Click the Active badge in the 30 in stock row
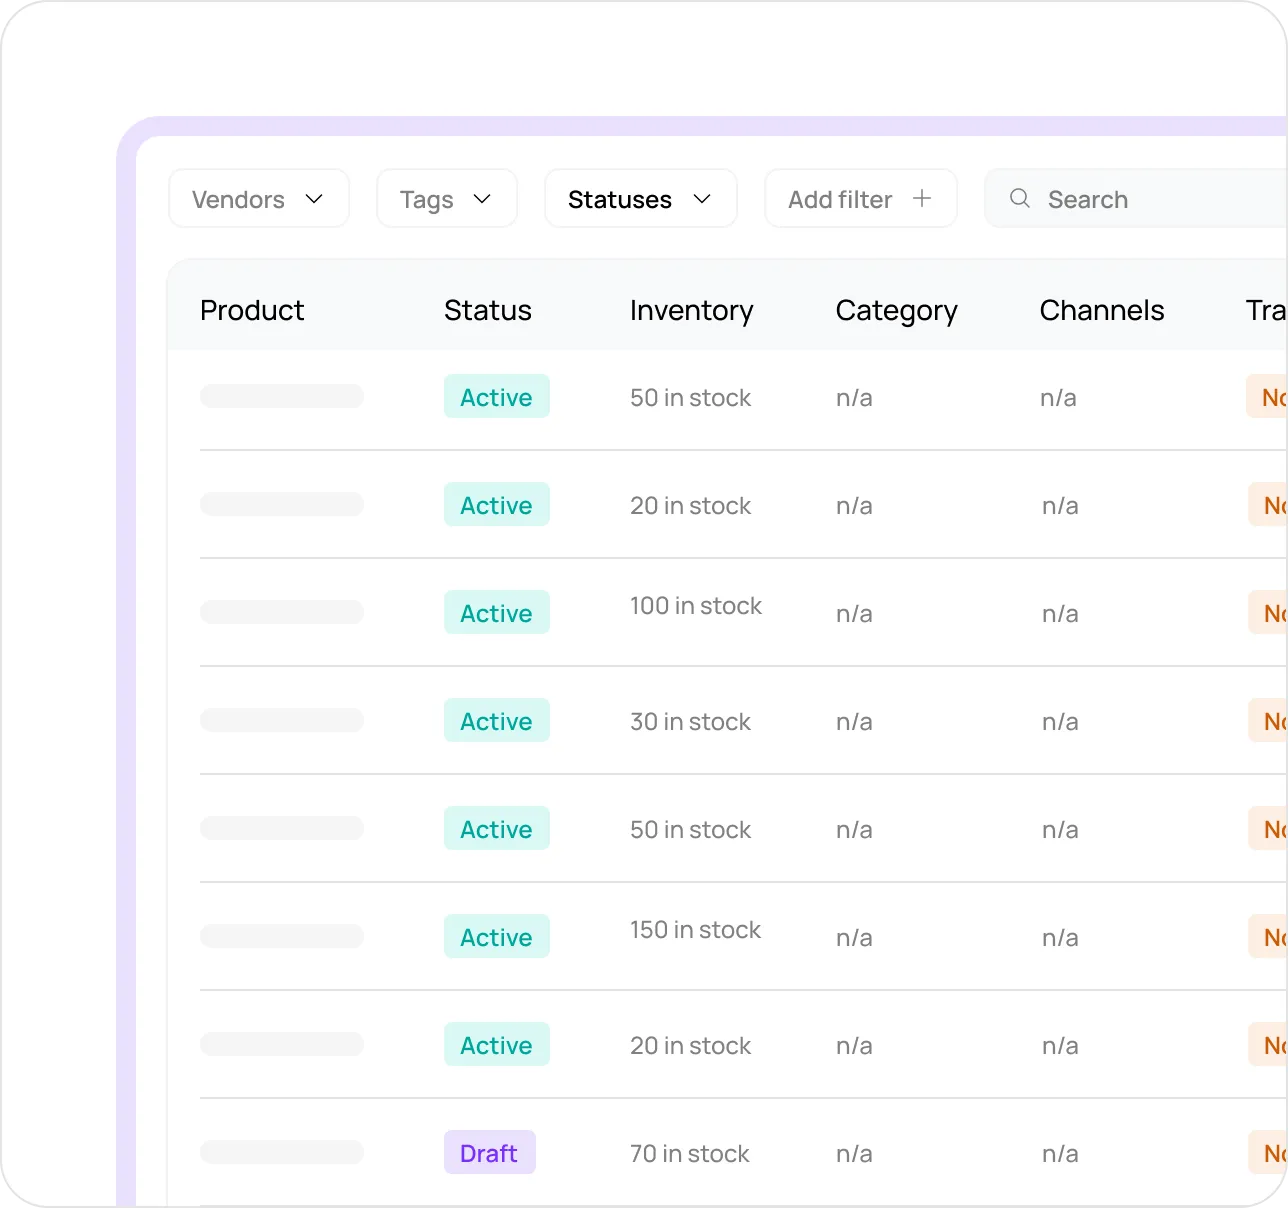 [497, 720]
